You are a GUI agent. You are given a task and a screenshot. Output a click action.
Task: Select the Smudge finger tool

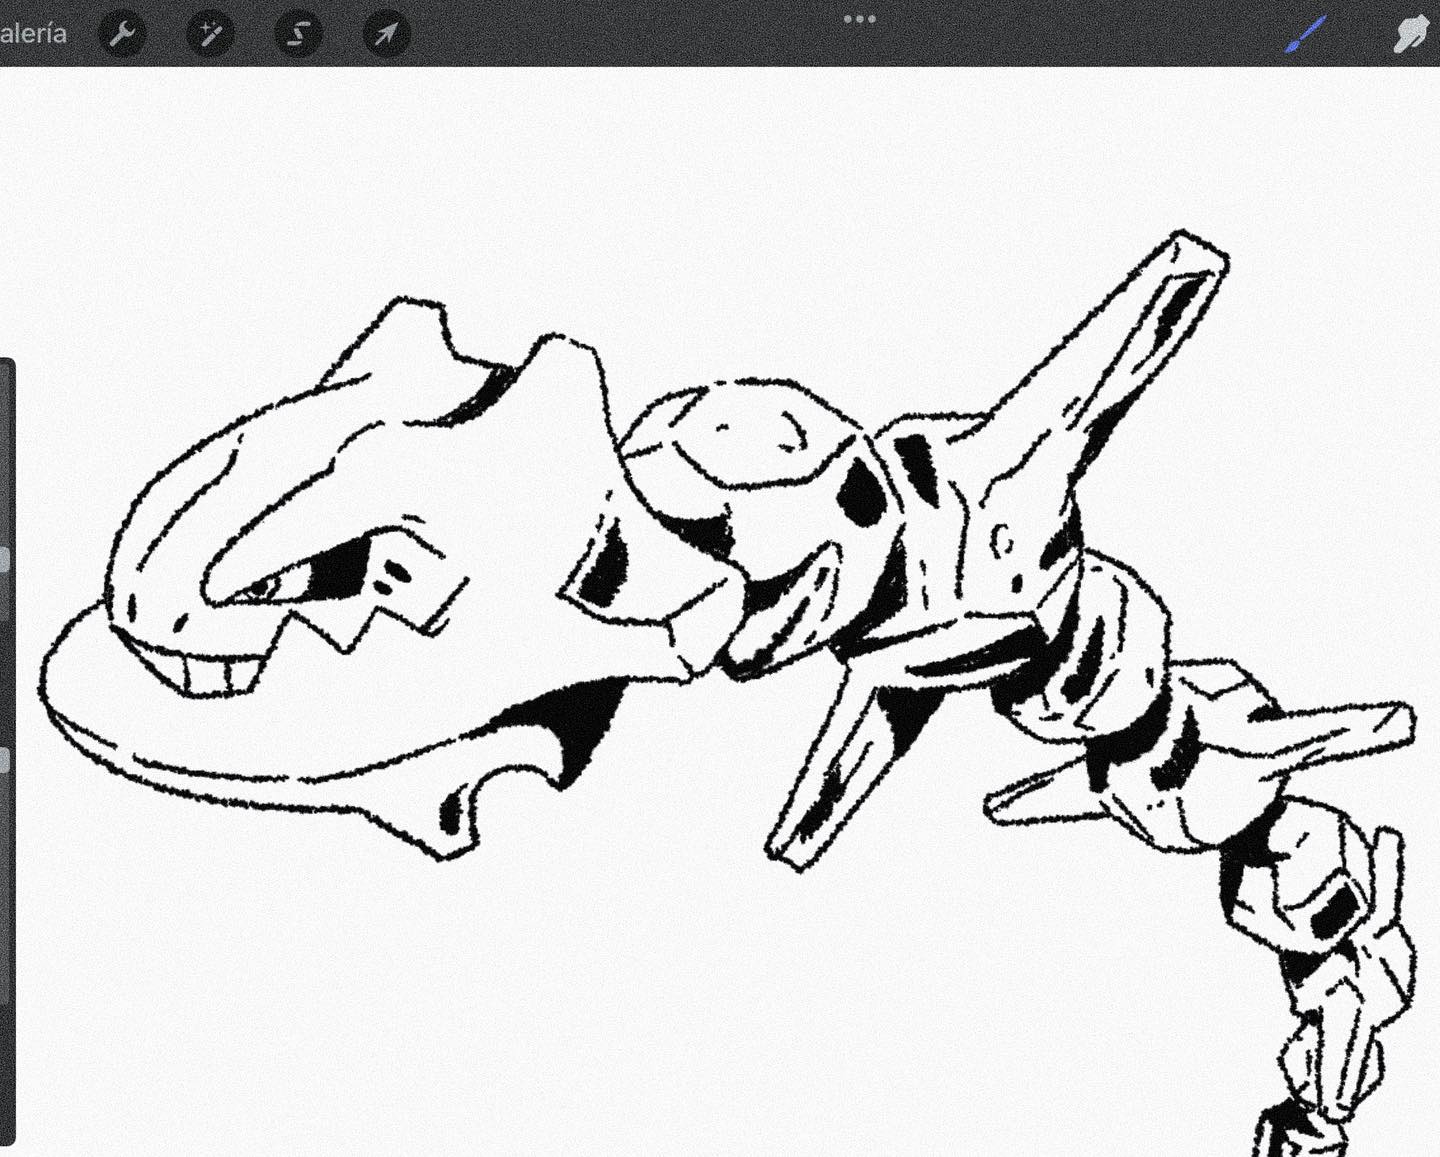point(1413,35)
